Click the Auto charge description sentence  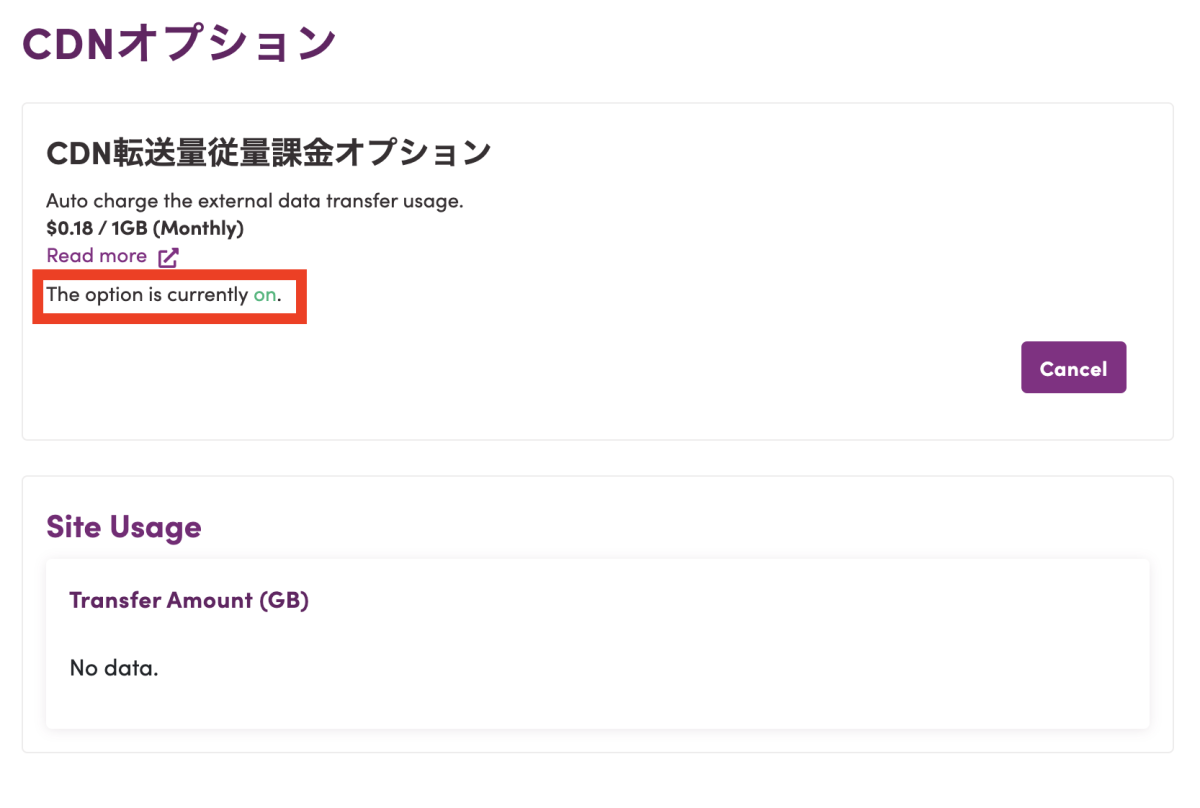click(x=254, y=201)
